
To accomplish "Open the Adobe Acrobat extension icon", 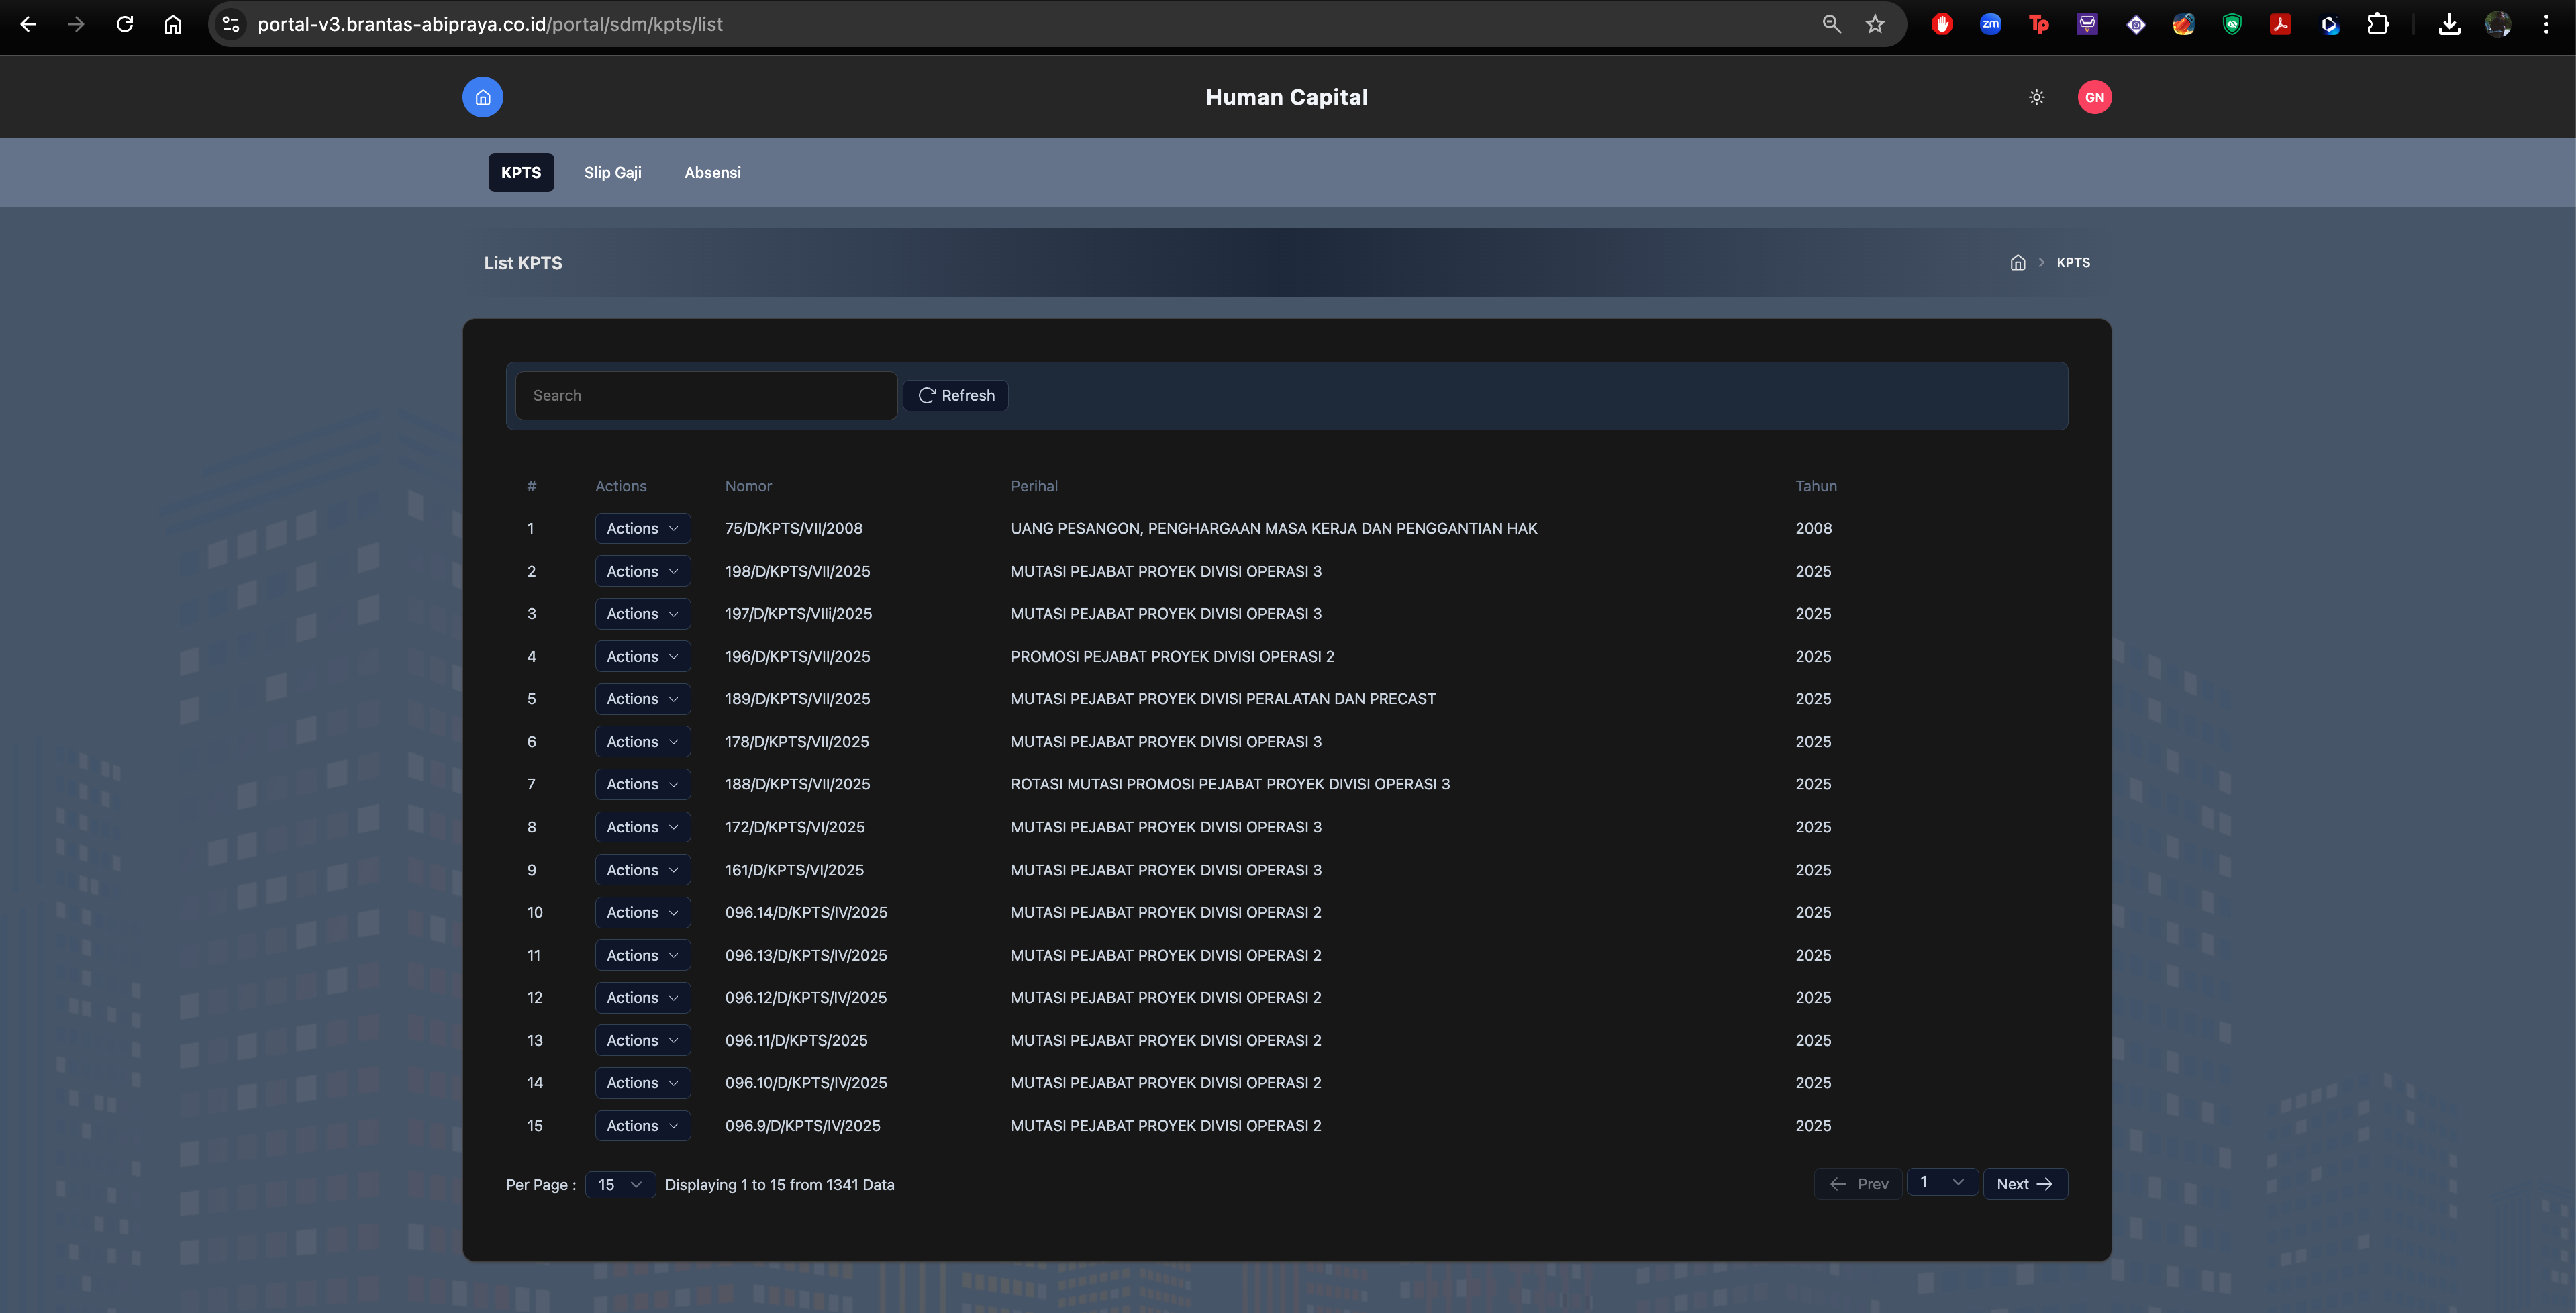I will tap(2280, 24).
